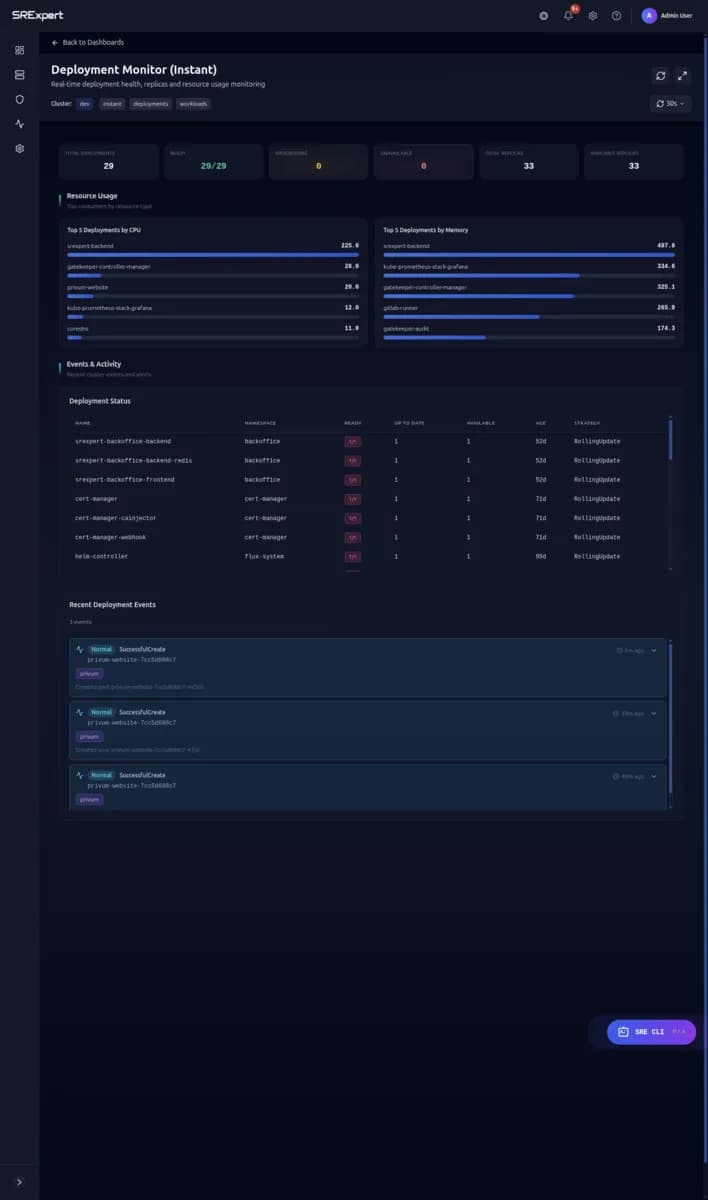Click the instant tag
708x1200 pixels.
click(x=112, y=103)
